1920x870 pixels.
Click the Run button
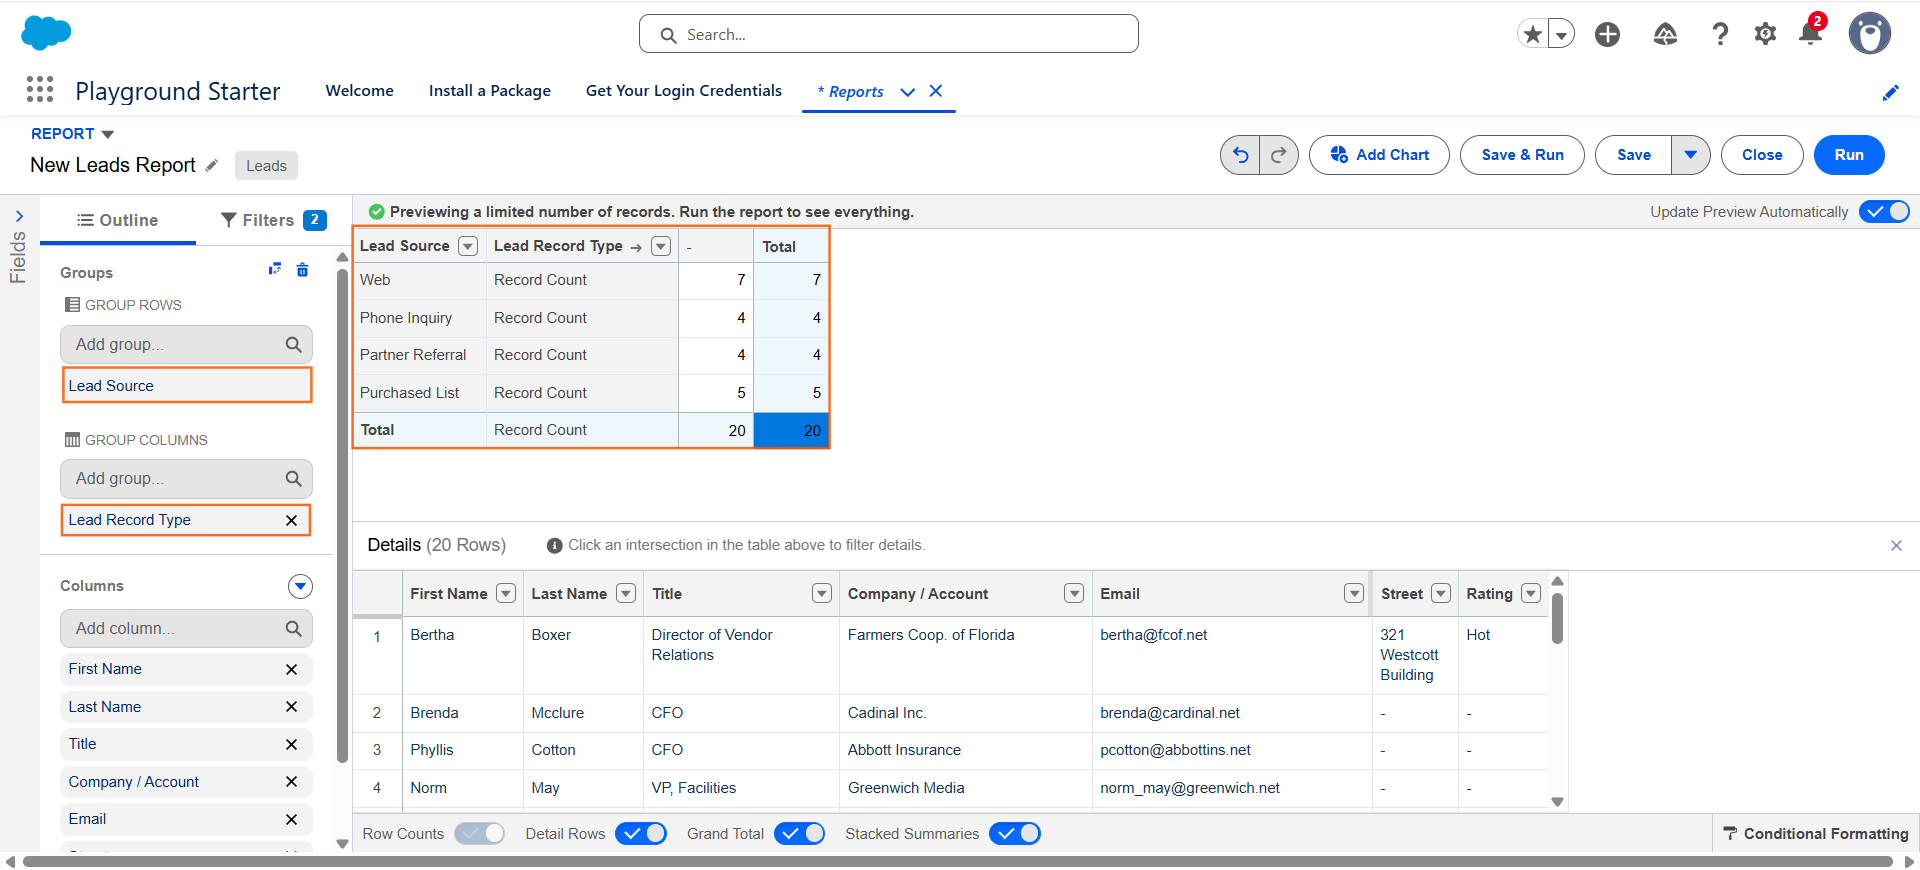[1849, 155]
